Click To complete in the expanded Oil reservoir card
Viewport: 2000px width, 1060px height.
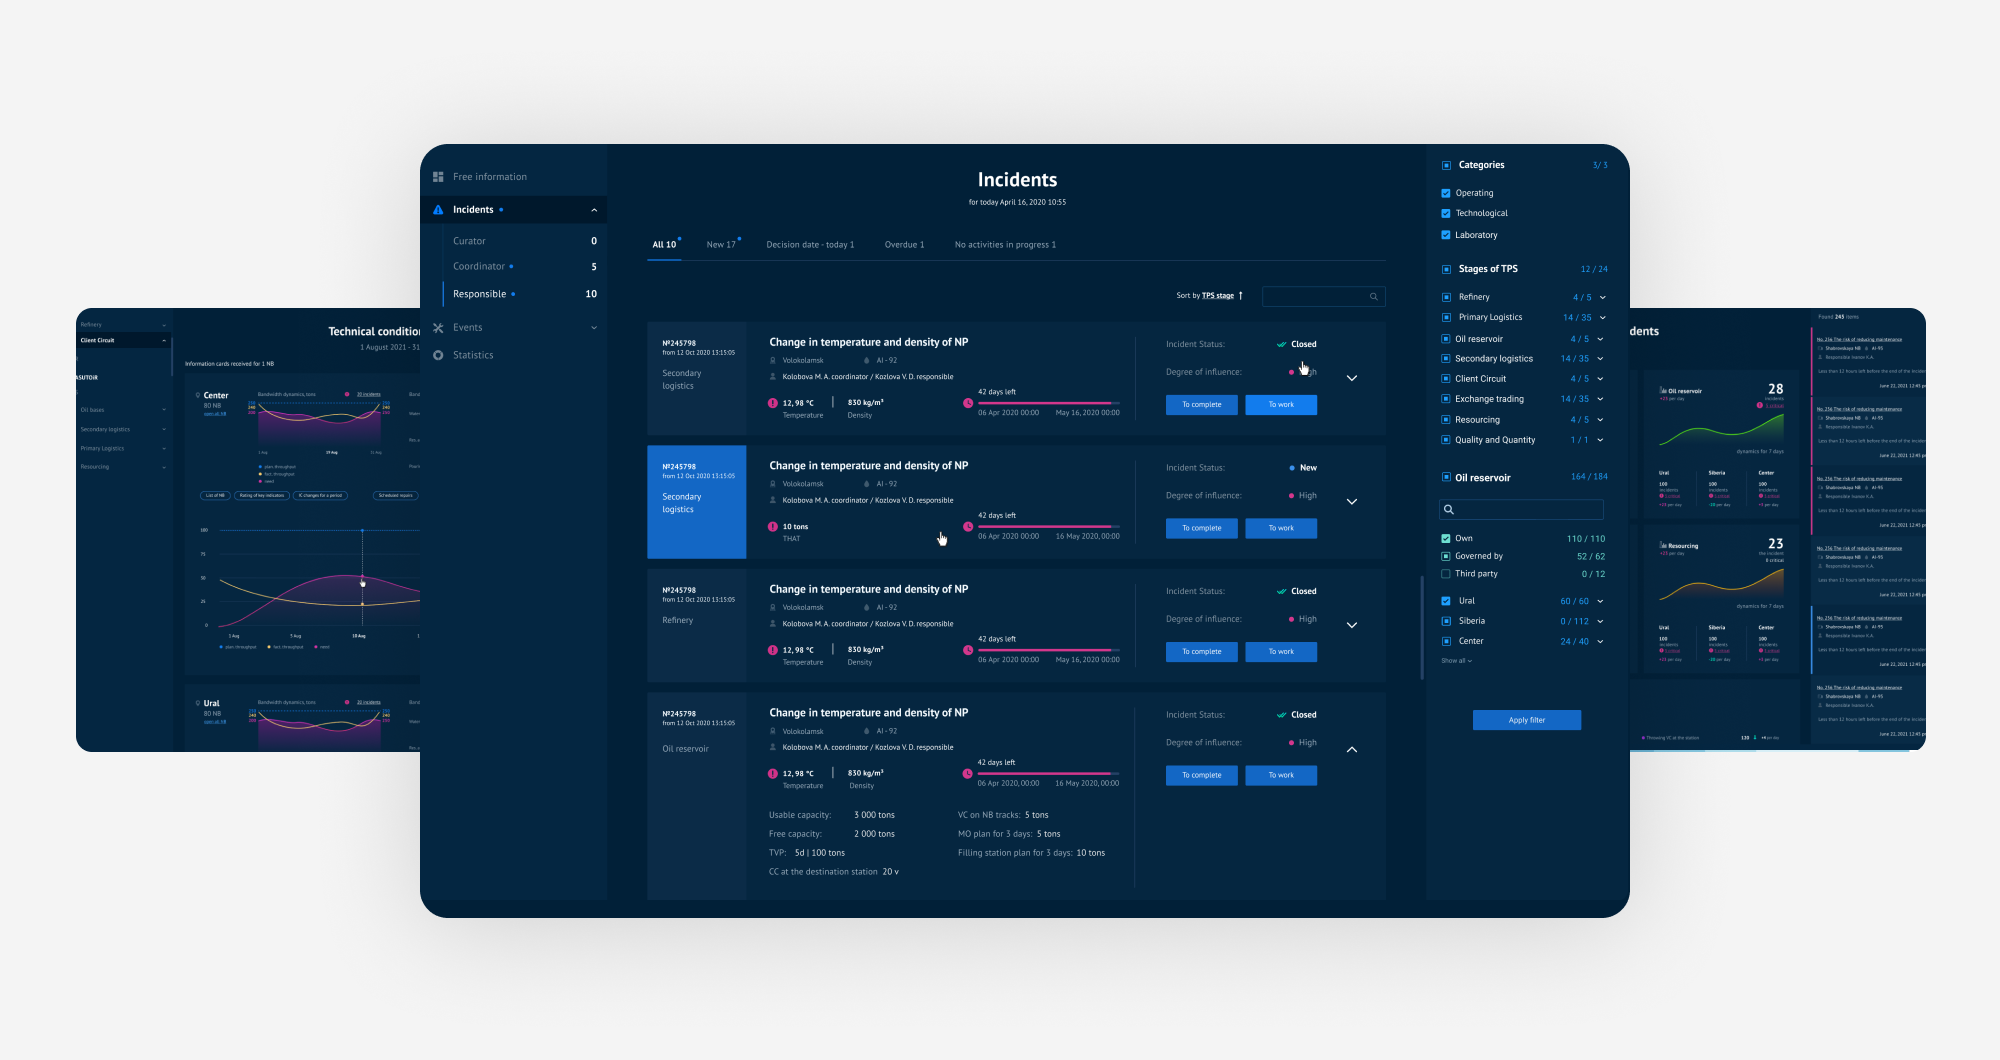coord(1202,775)
